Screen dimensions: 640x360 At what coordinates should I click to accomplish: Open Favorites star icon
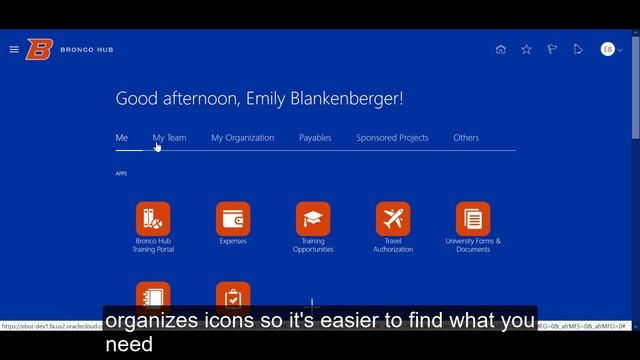point(527,49)
